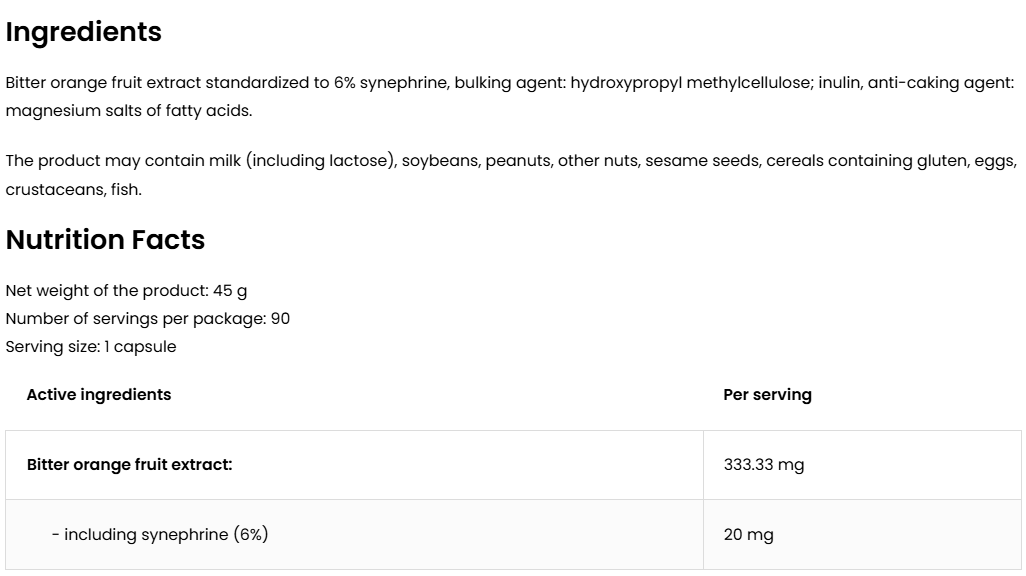Click the Nutrition Facts heading
1026x576 pixels.
click(105, 240)
